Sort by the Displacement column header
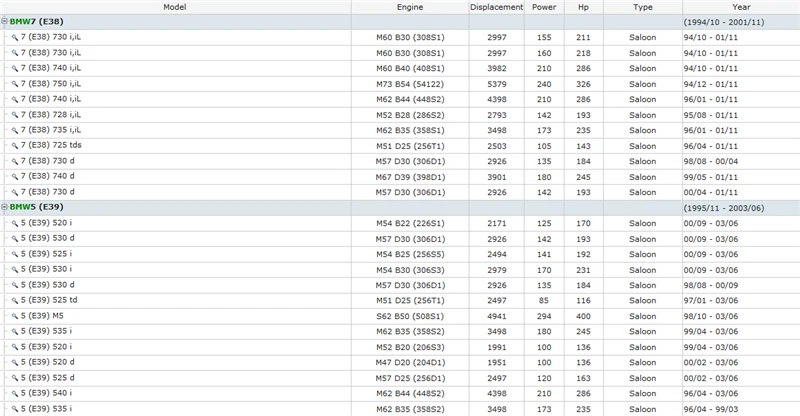This screenshot has width=800, height=416. [x=496, y=7]
